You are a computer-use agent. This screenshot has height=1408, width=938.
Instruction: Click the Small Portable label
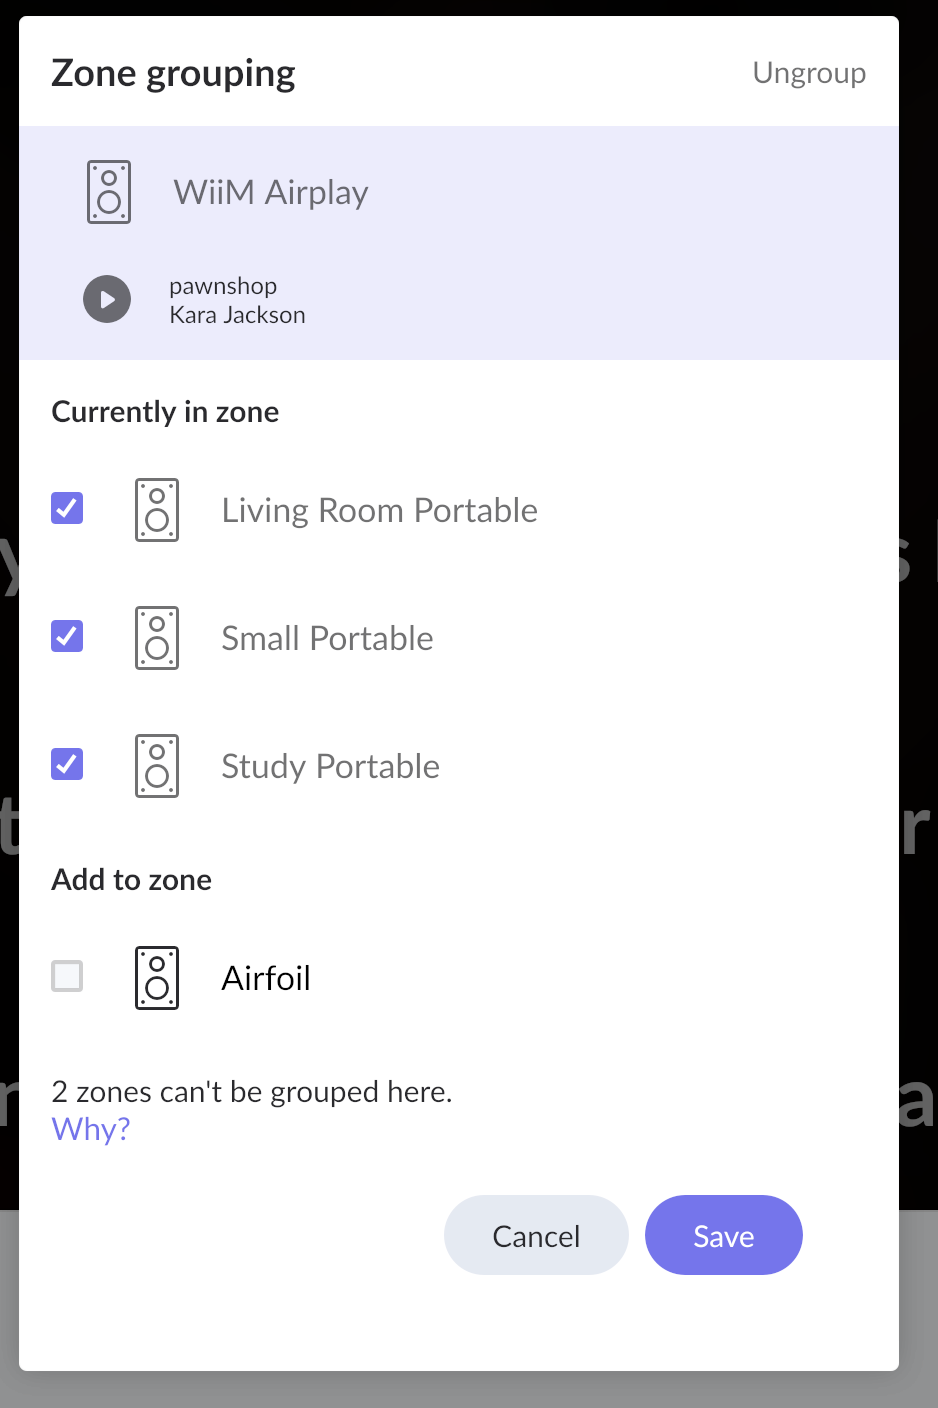(328, 638)
